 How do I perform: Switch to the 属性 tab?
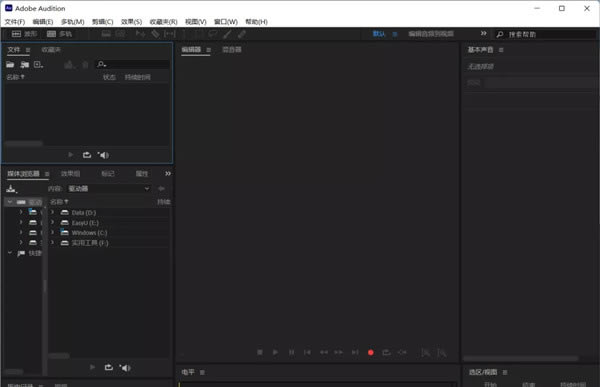pyautogui.click(x=142, y=174)
